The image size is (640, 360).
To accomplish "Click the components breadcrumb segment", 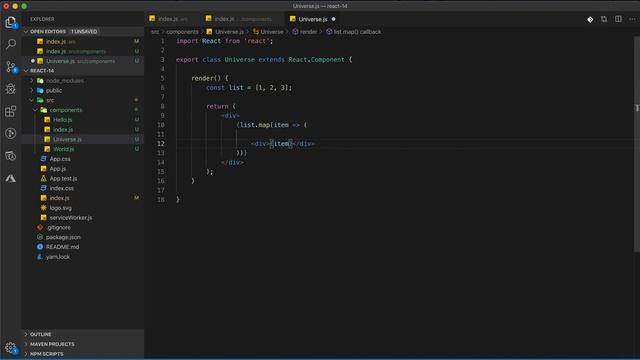I will (182, 31).
